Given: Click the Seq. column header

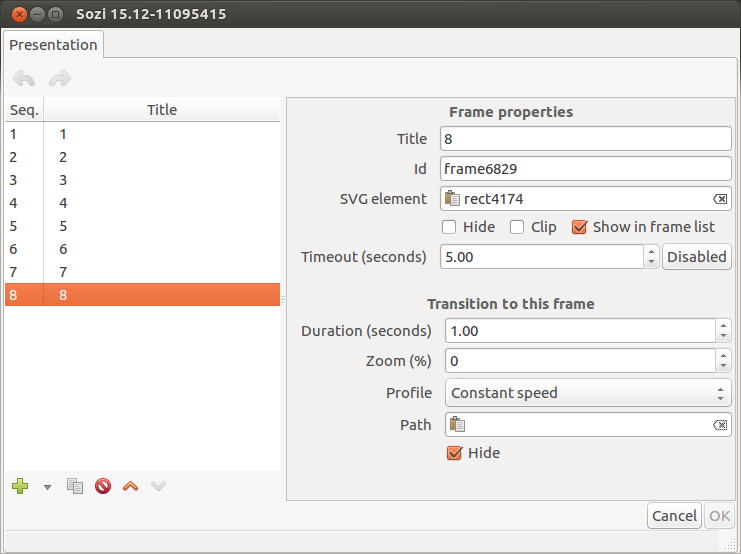Looking at the screenshot, I should point(24,110).
